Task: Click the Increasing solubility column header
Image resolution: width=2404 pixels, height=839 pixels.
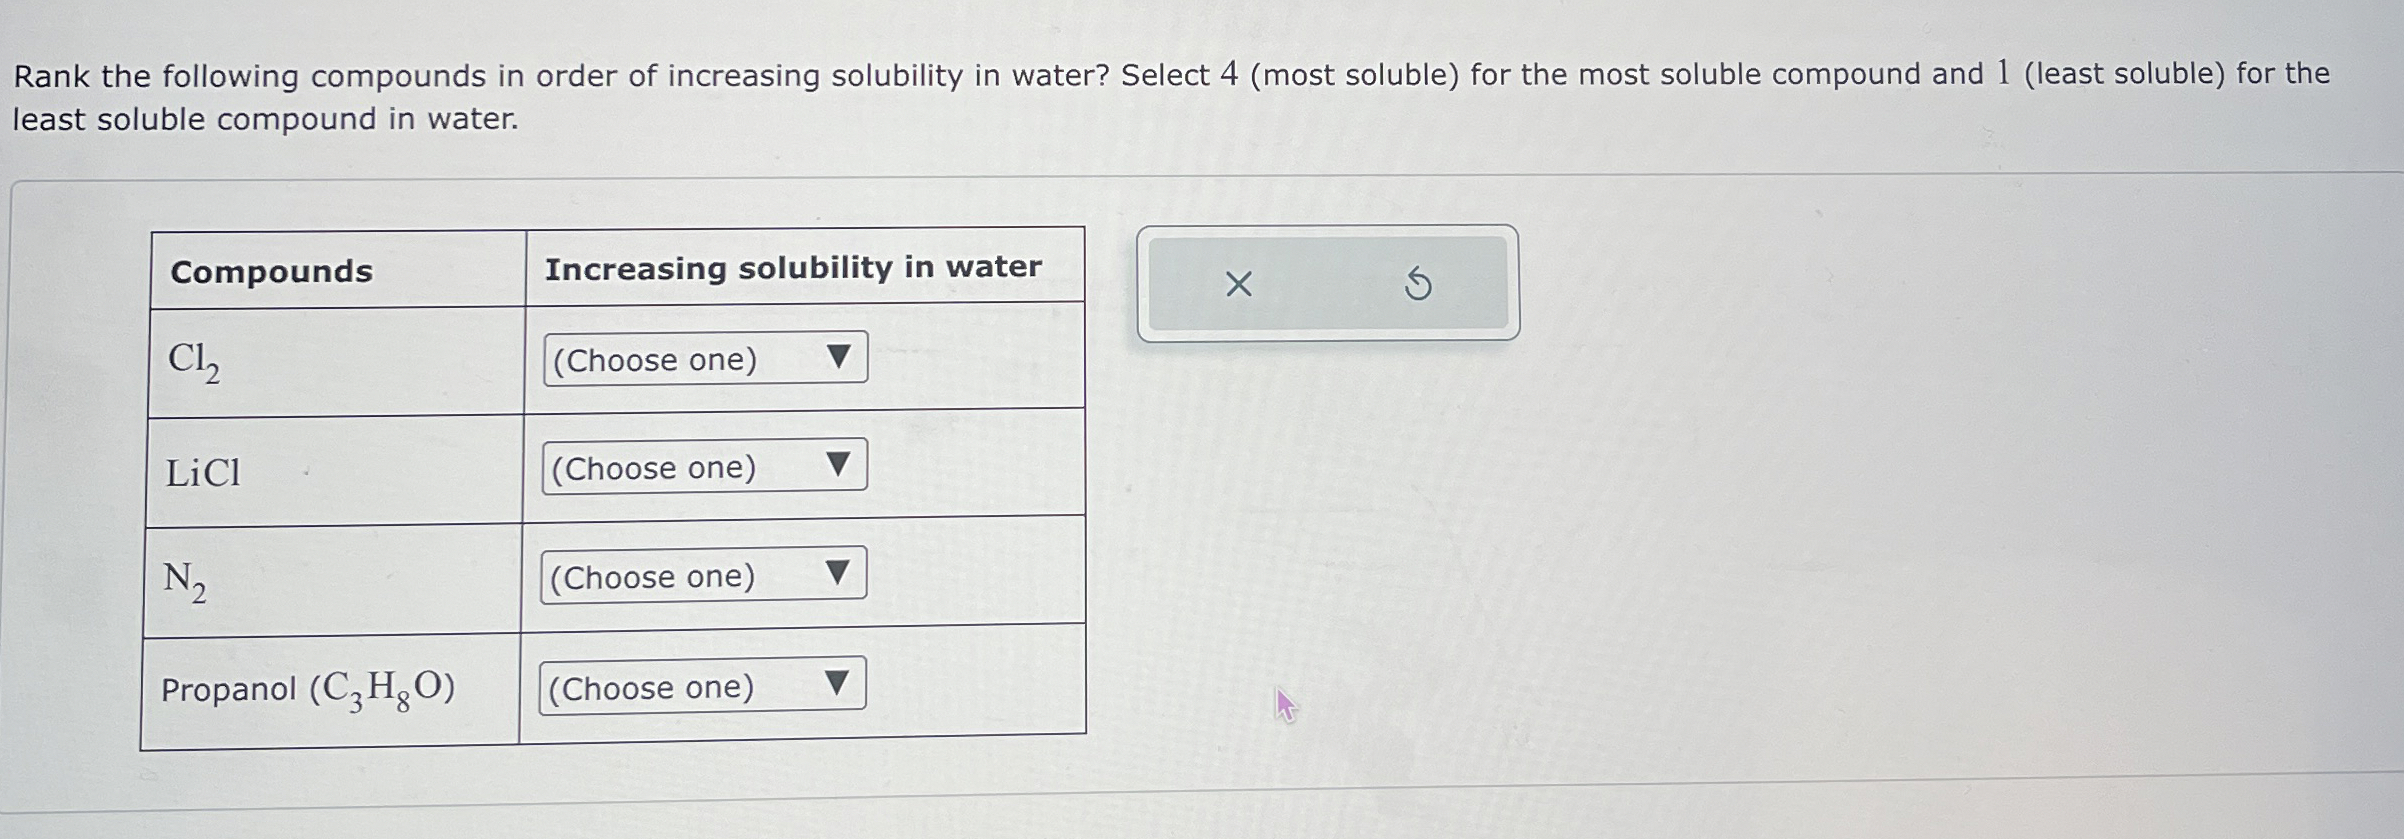Action: point(793,264)
